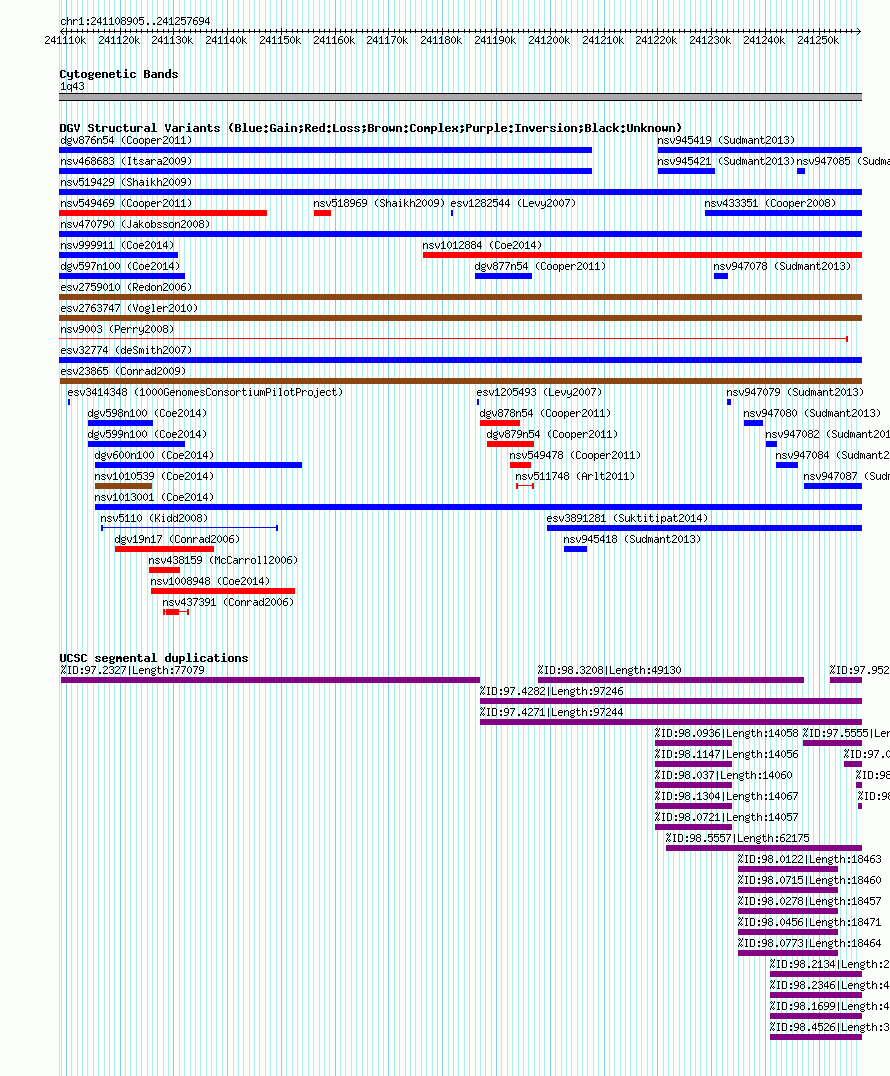
Task: Select nsv5110 (Kidd2008) label
Action: click(154, 518)
